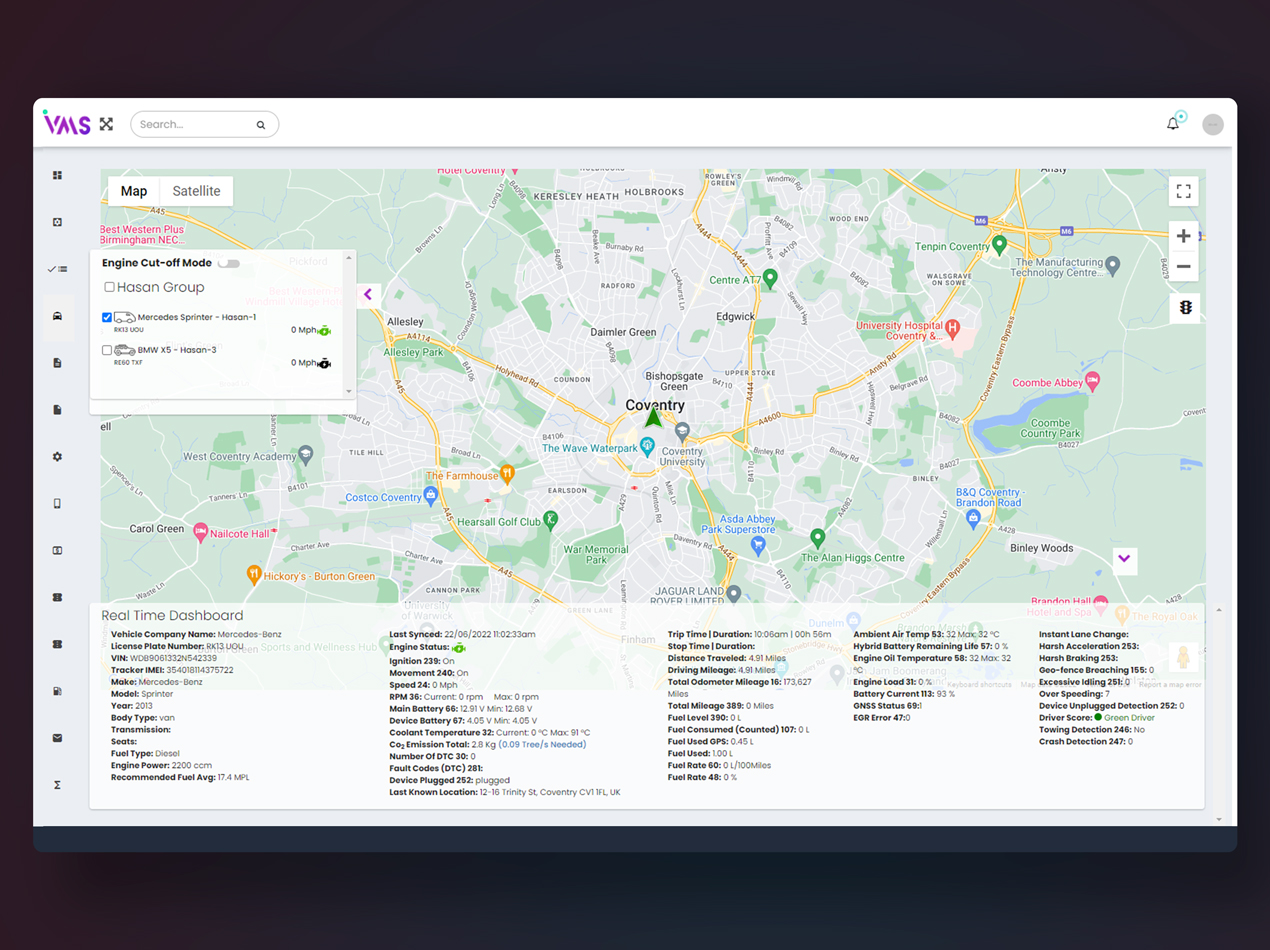This screenshot has height=950, width=1270.
Task: Click the sigma summary icon in sidebar
Action: pos(57,785)
